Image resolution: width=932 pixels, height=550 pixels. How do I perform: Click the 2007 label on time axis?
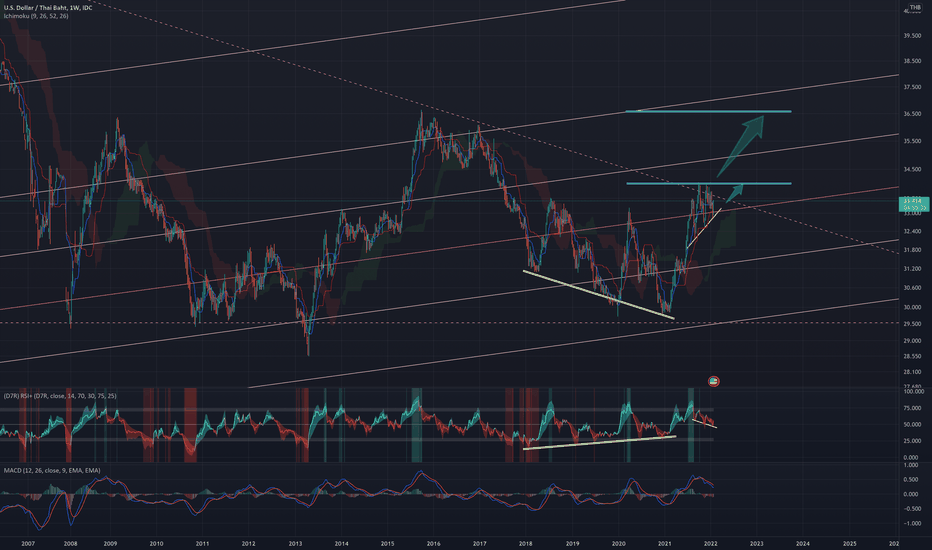point(27,543)
